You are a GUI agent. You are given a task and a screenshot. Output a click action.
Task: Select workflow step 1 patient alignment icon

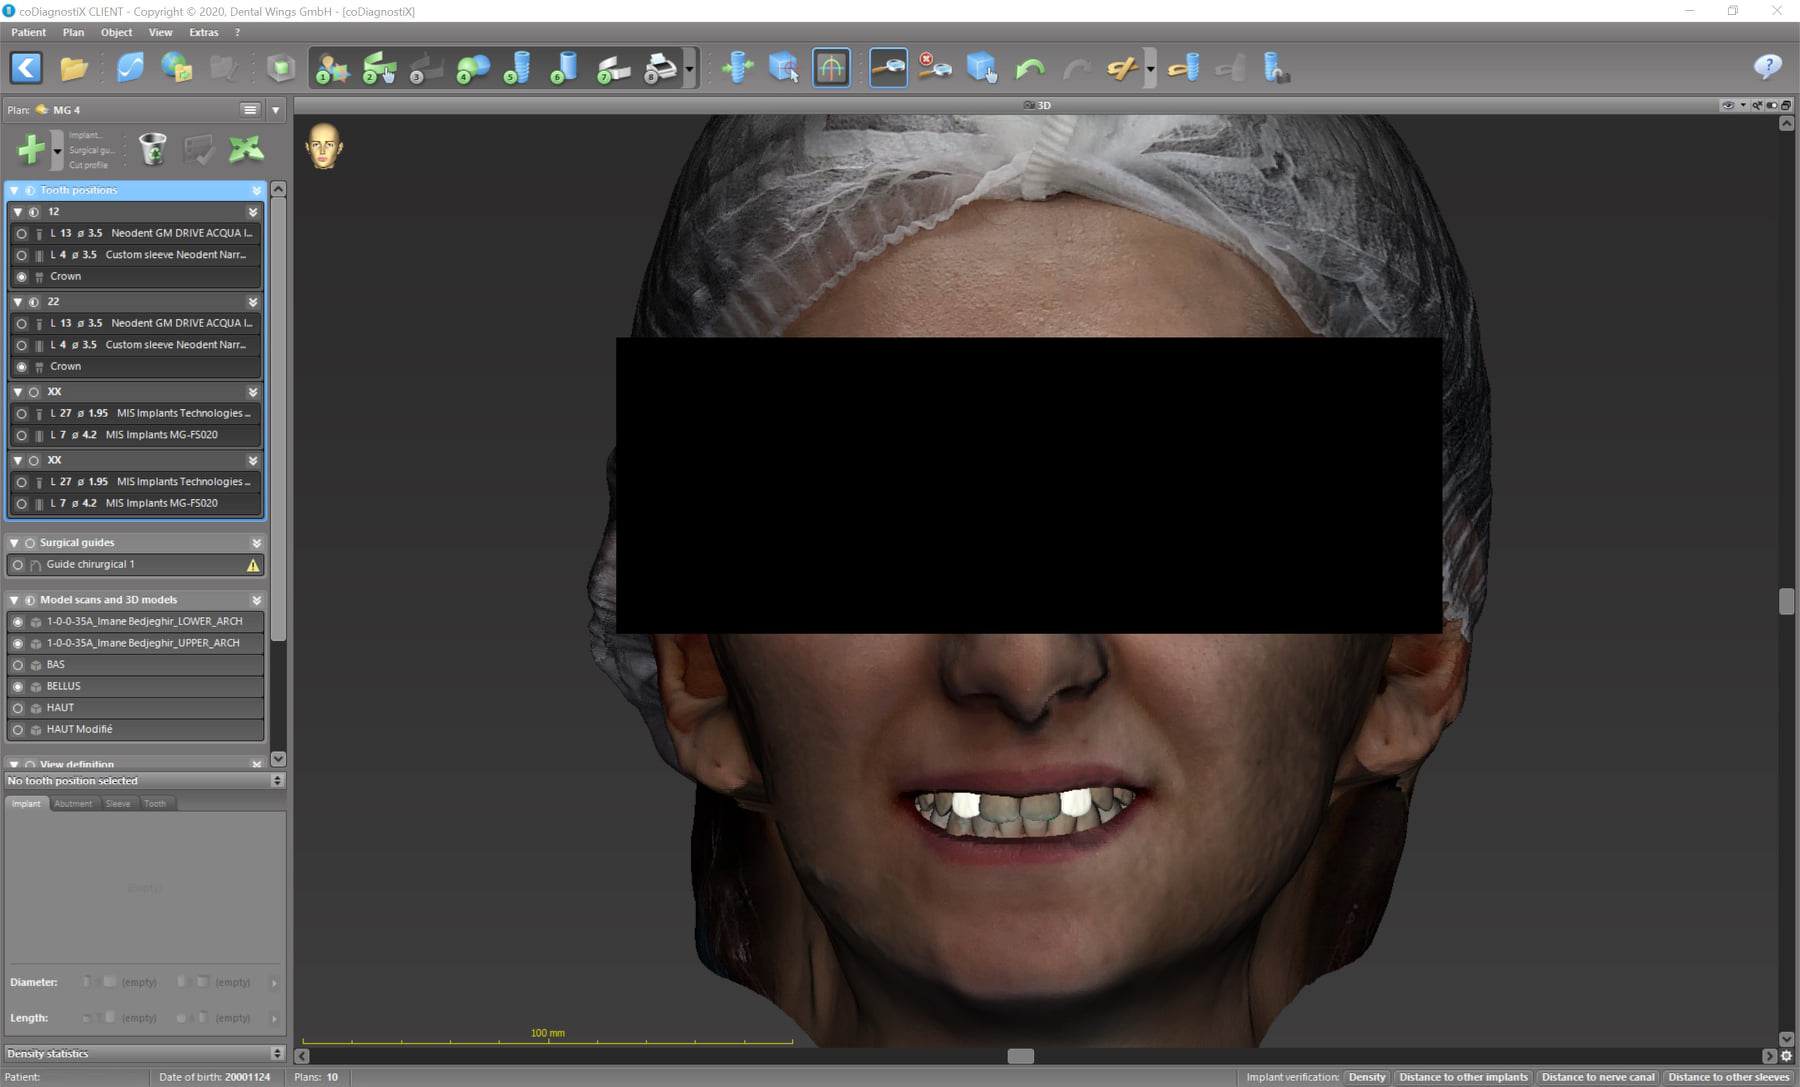tap(331, 68)
